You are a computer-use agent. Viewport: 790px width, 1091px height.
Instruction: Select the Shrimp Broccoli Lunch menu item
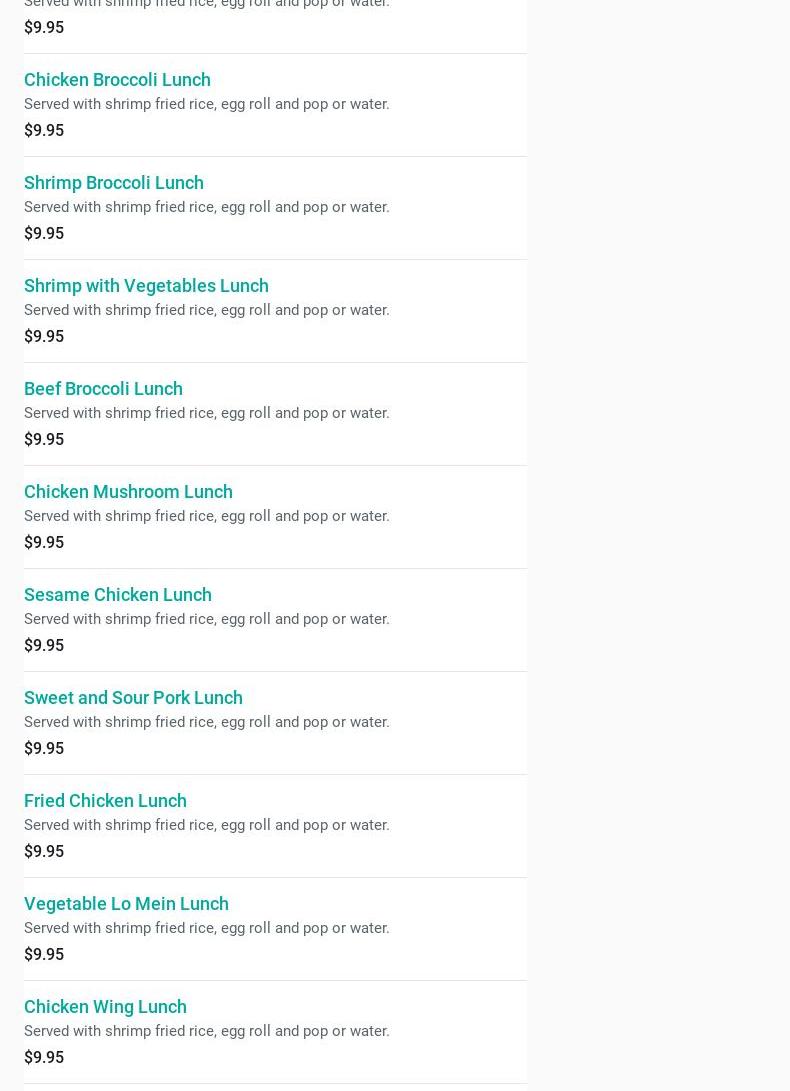click(114, 183)
